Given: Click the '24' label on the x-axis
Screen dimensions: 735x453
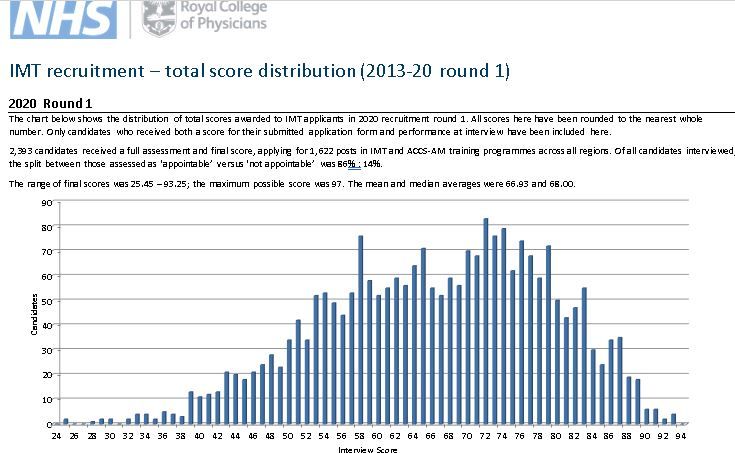Looking at the screenshot, I should [x=57, y=435].
